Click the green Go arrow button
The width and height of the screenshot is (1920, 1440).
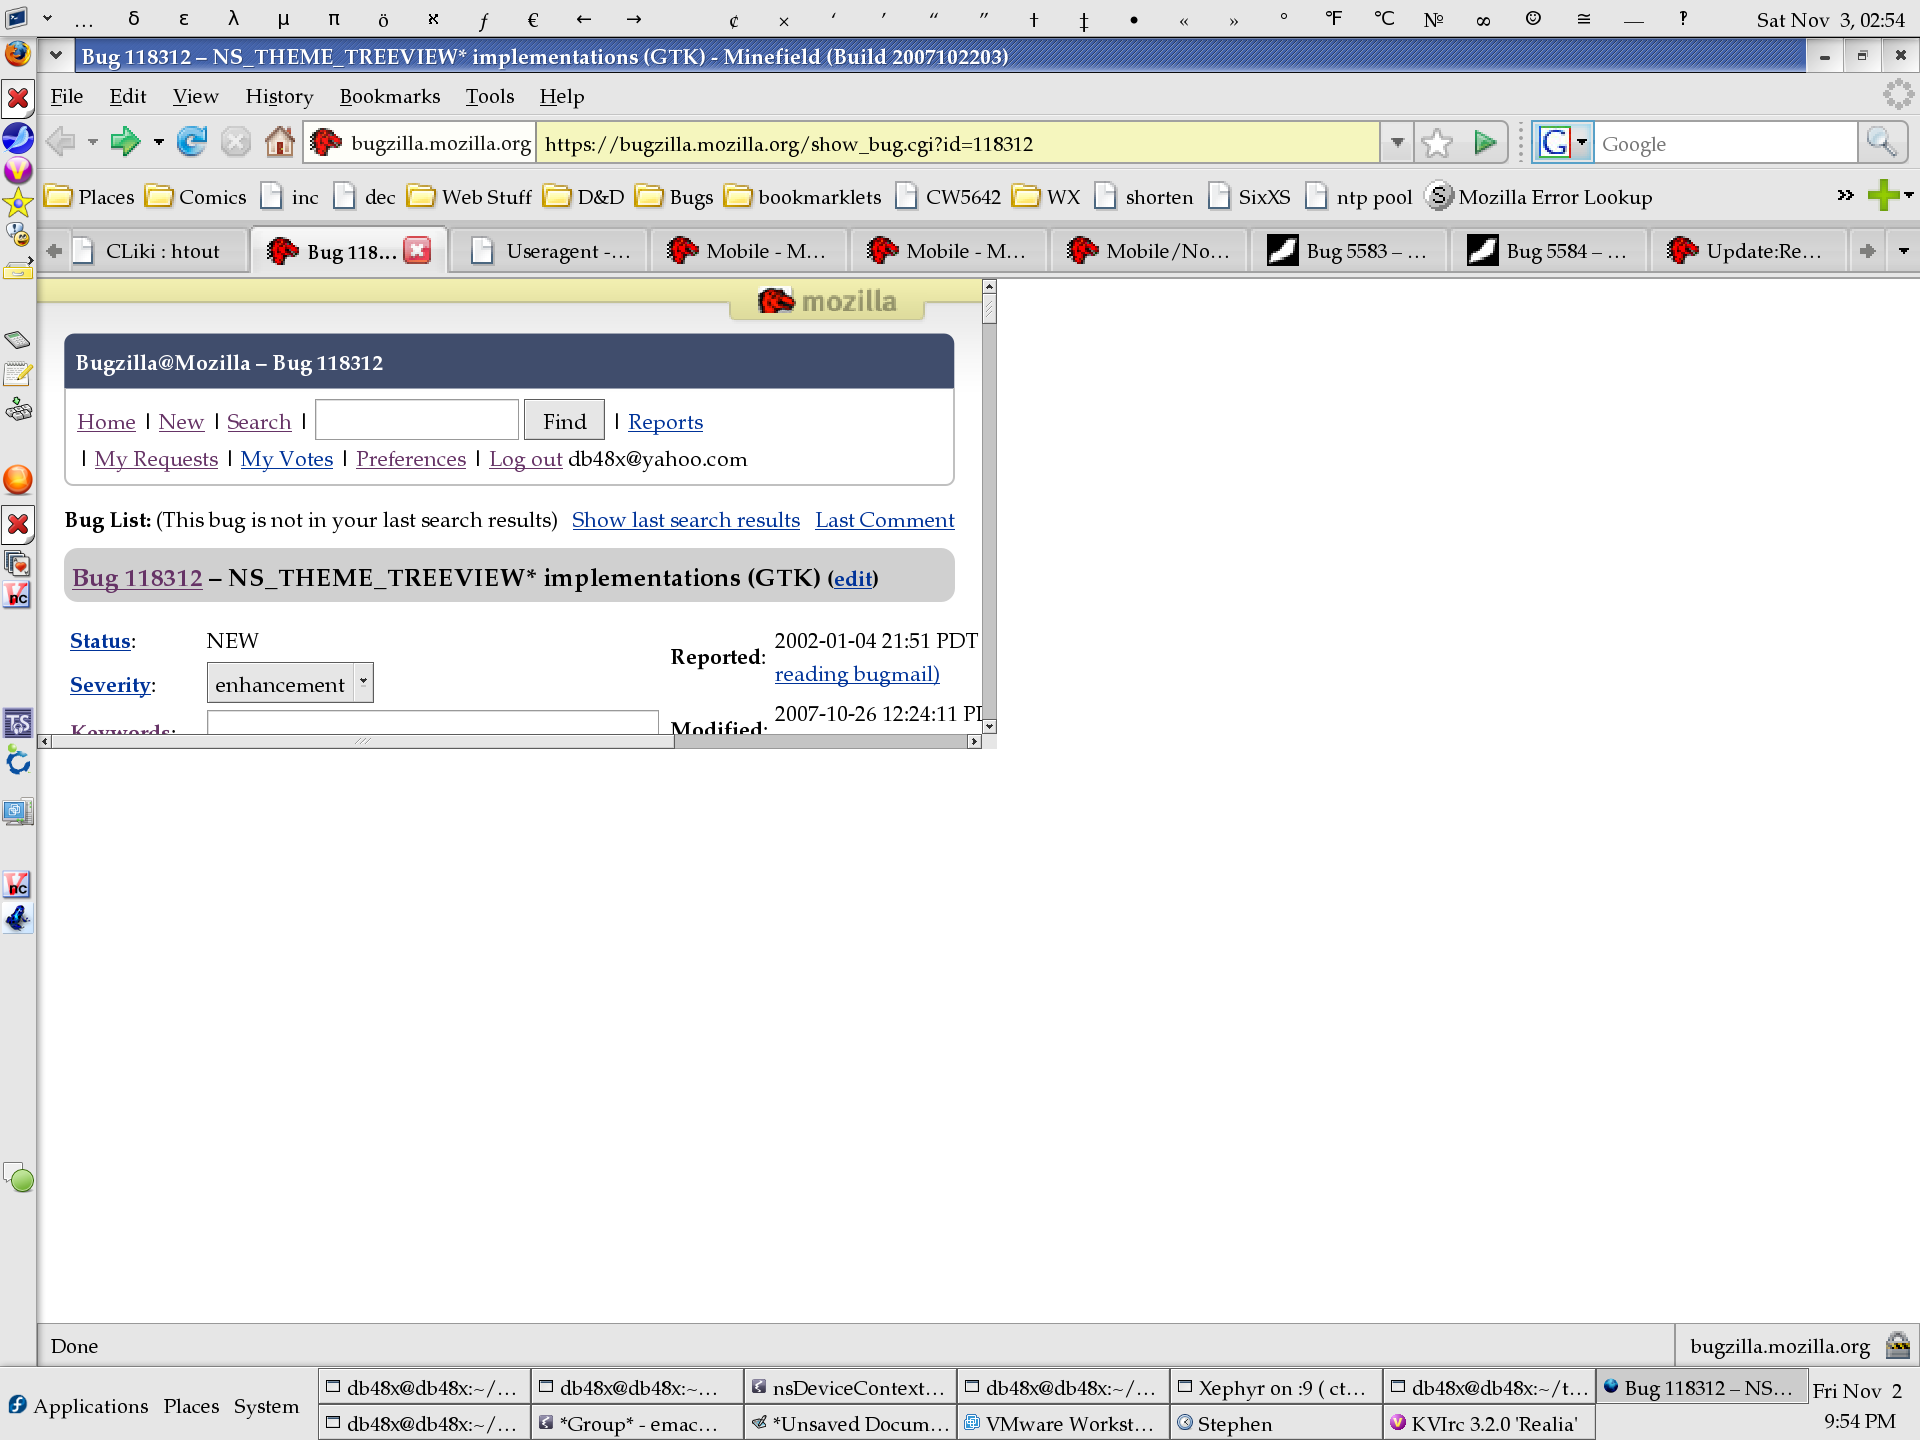1485,143
